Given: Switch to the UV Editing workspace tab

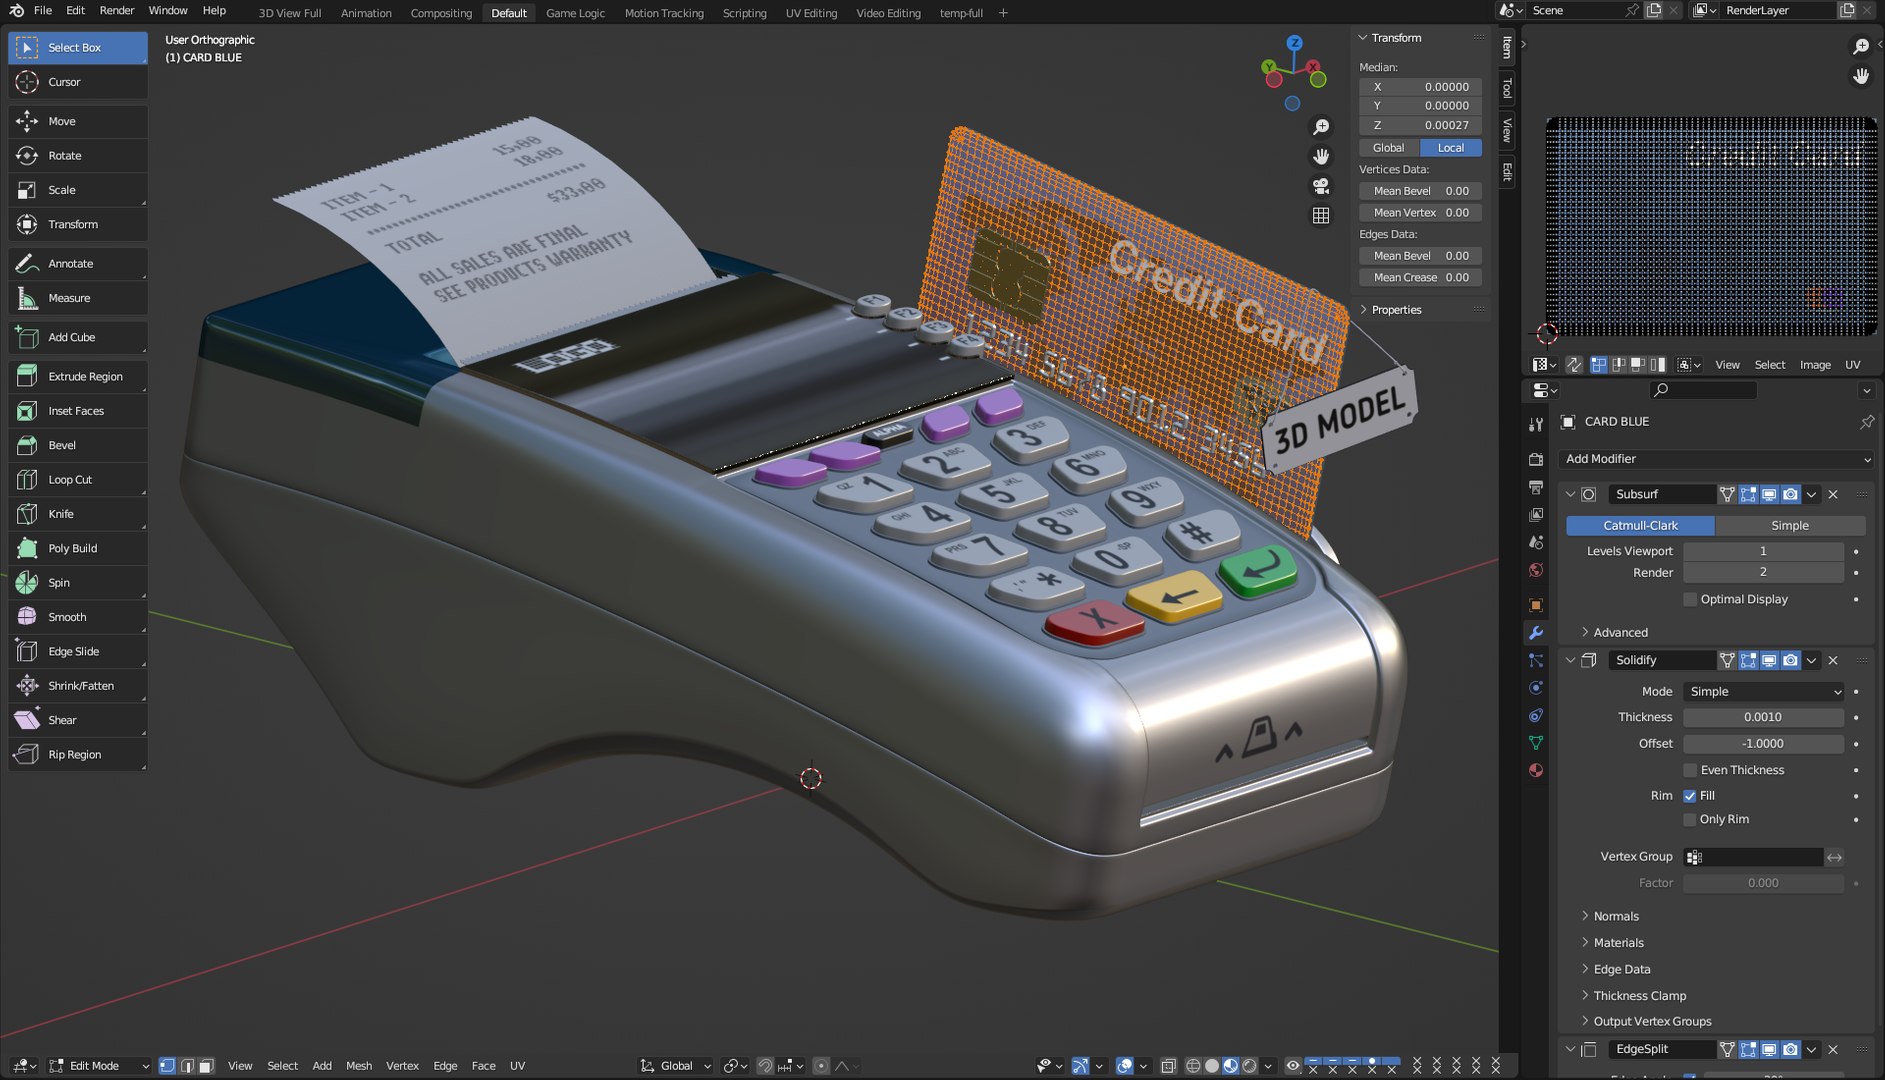Looking at the screenshot, I should (811, 13).
